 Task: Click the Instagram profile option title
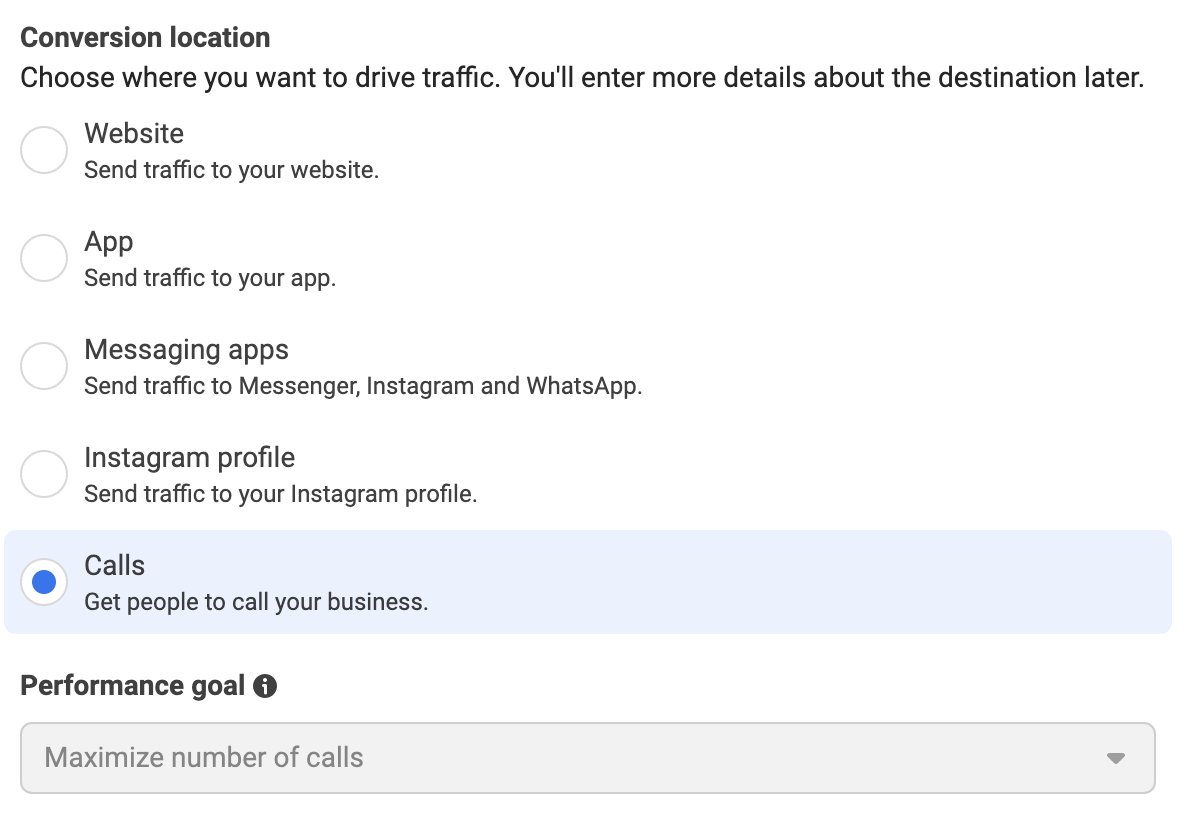(x=189, y=458)
